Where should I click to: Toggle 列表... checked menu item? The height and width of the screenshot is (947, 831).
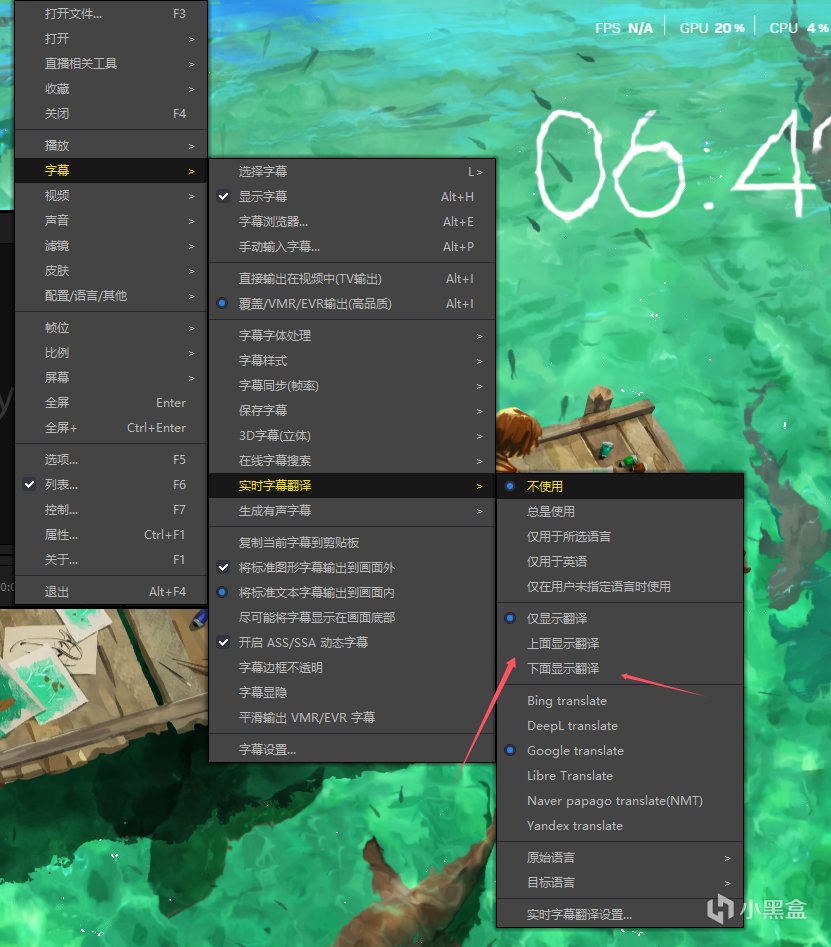pos(111,484)
